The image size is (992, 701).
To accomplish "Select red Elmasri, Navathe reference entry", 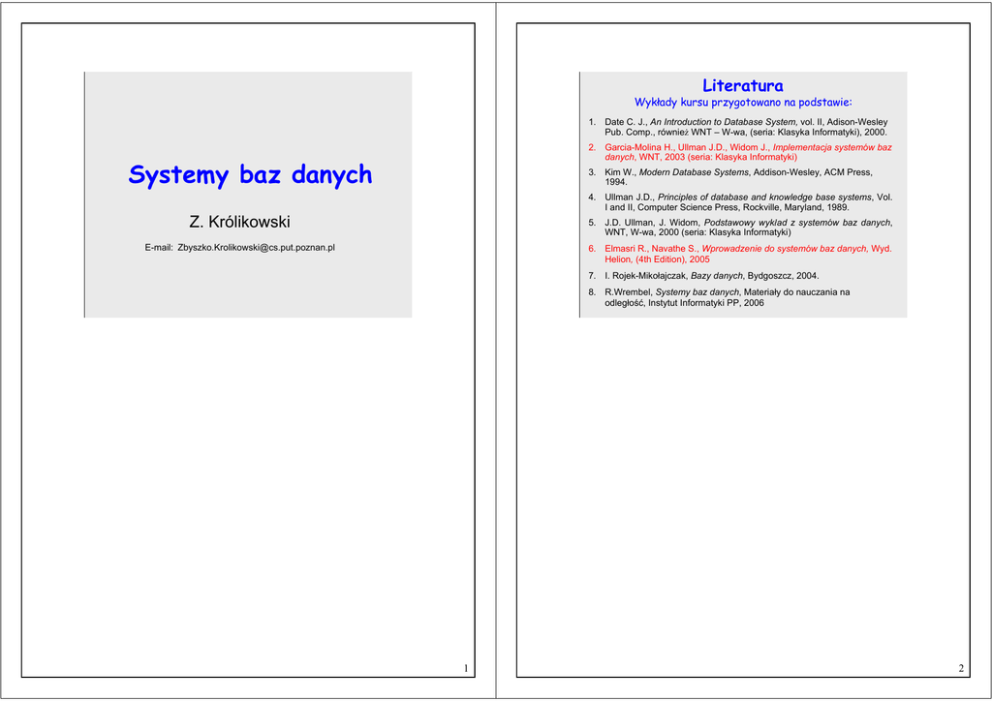I will pos(747,253).
